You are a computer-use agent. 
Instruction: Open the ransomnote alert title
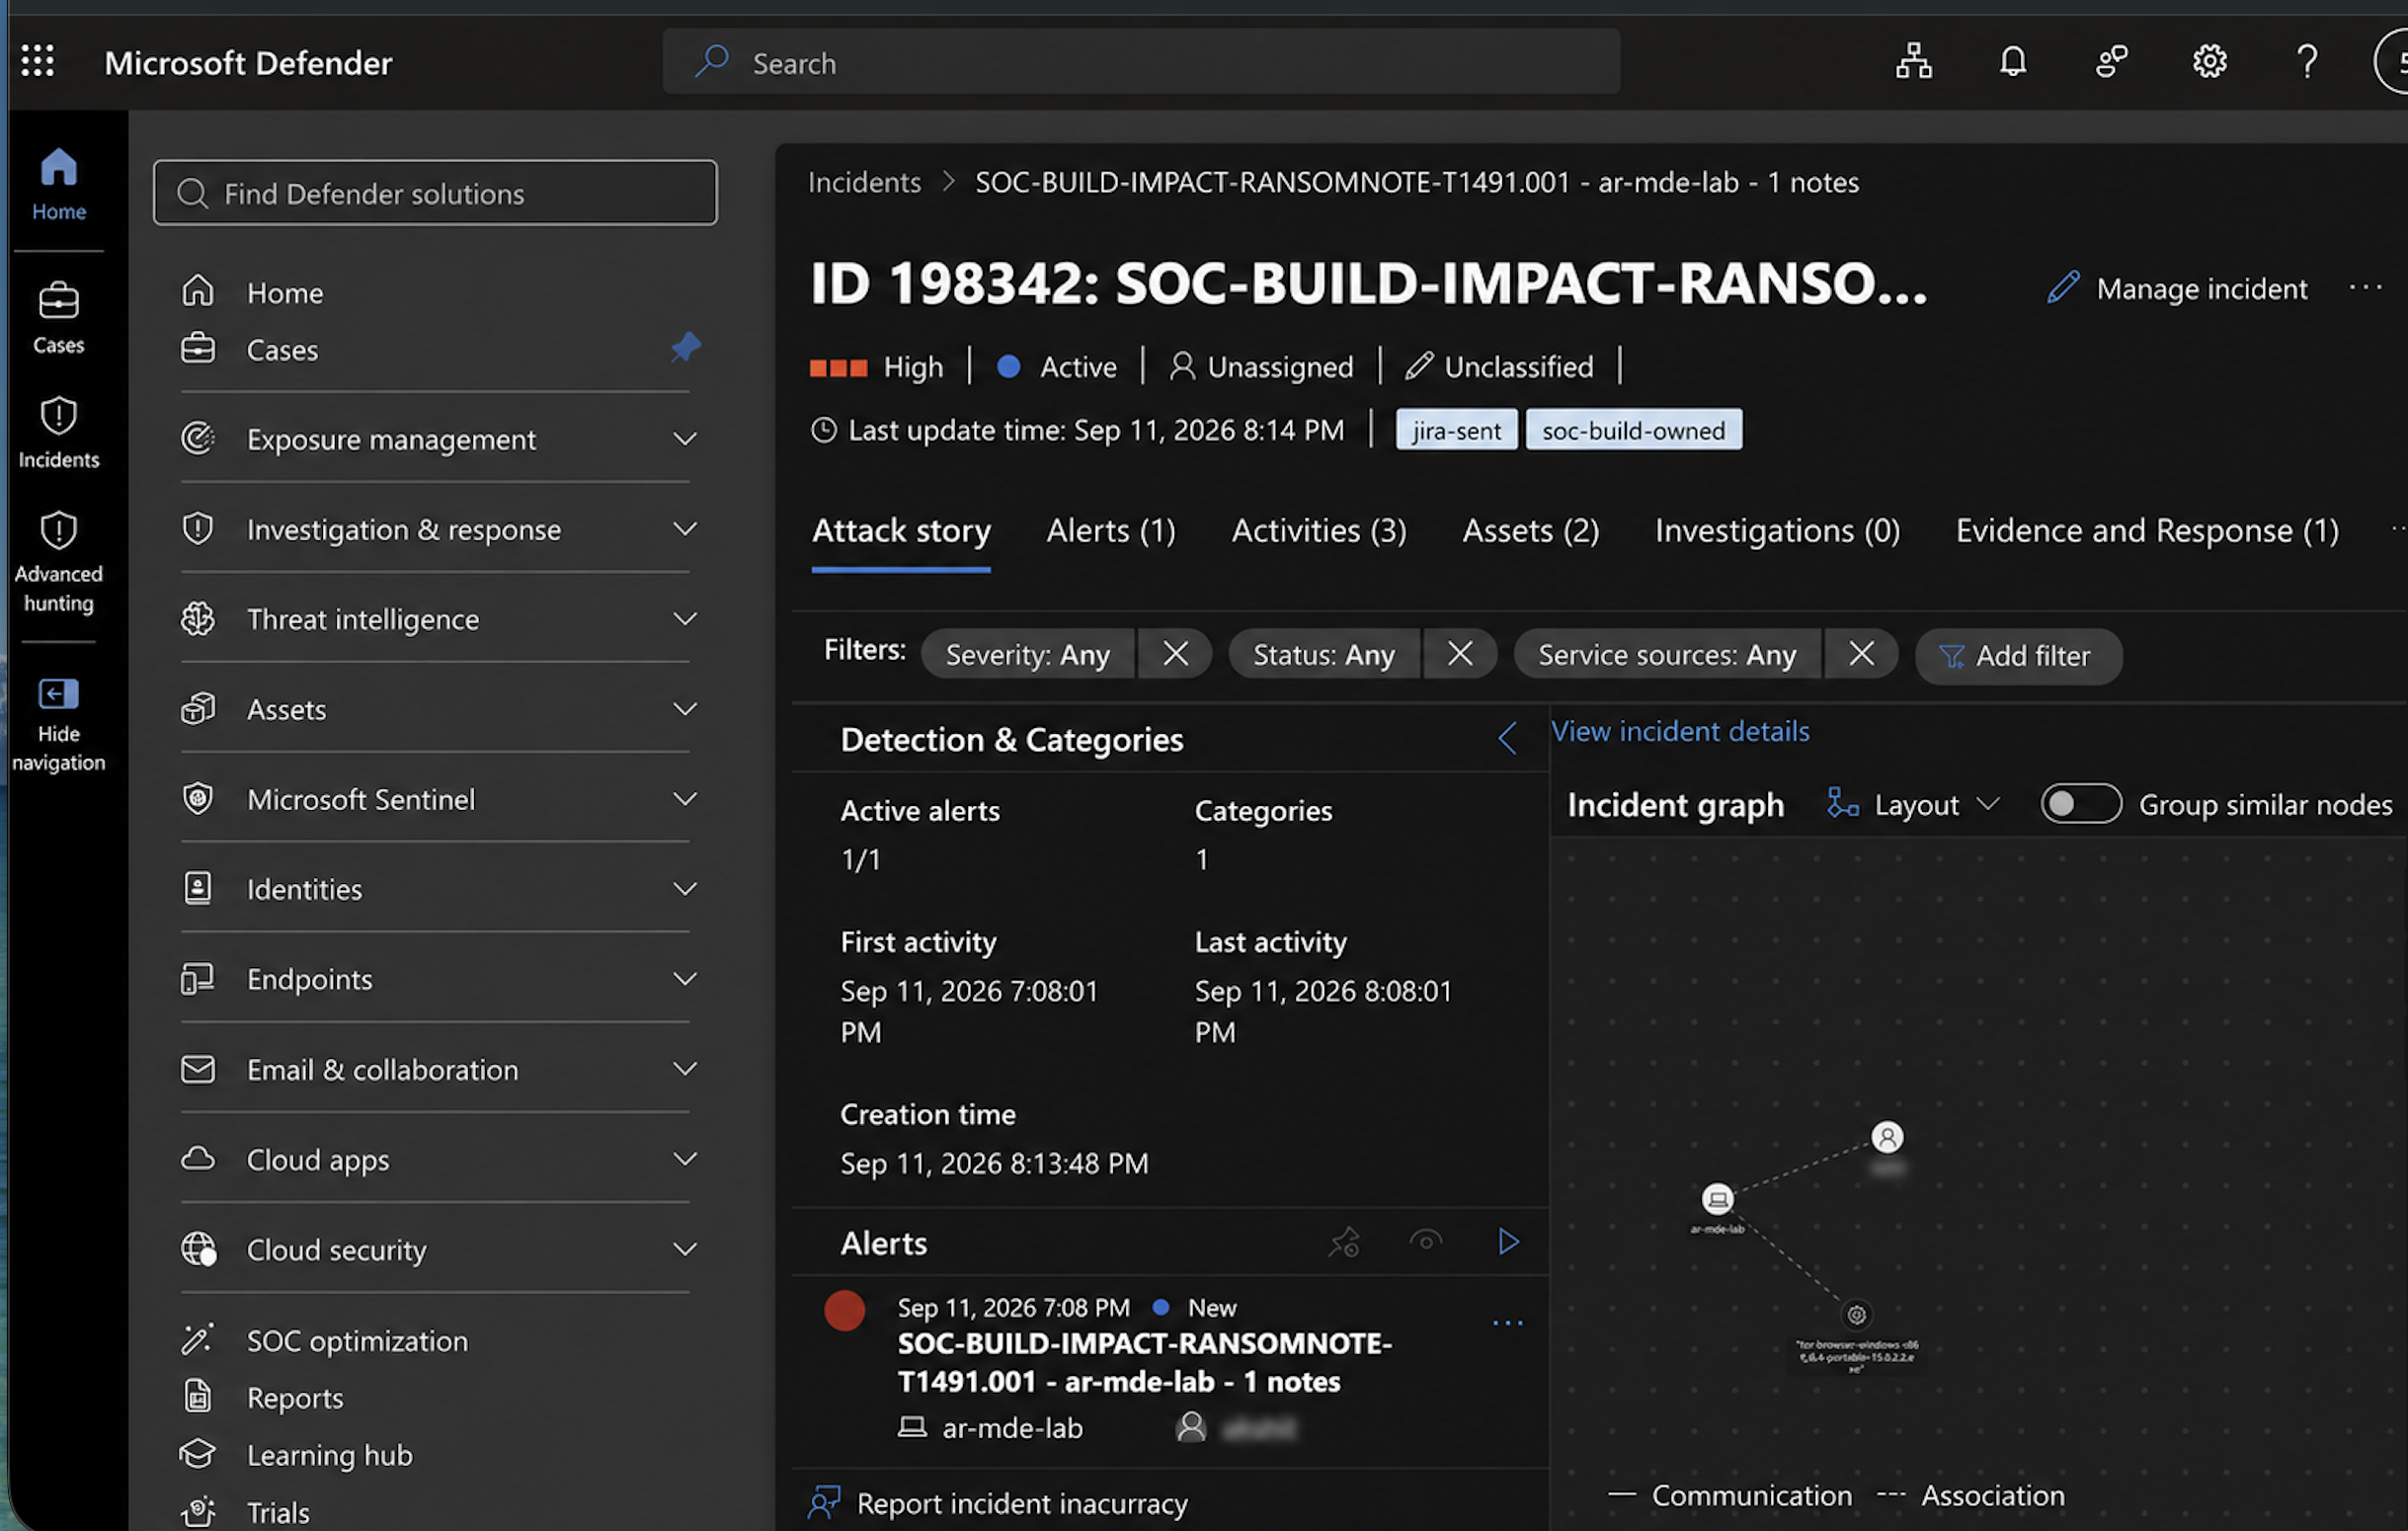1144,1362
